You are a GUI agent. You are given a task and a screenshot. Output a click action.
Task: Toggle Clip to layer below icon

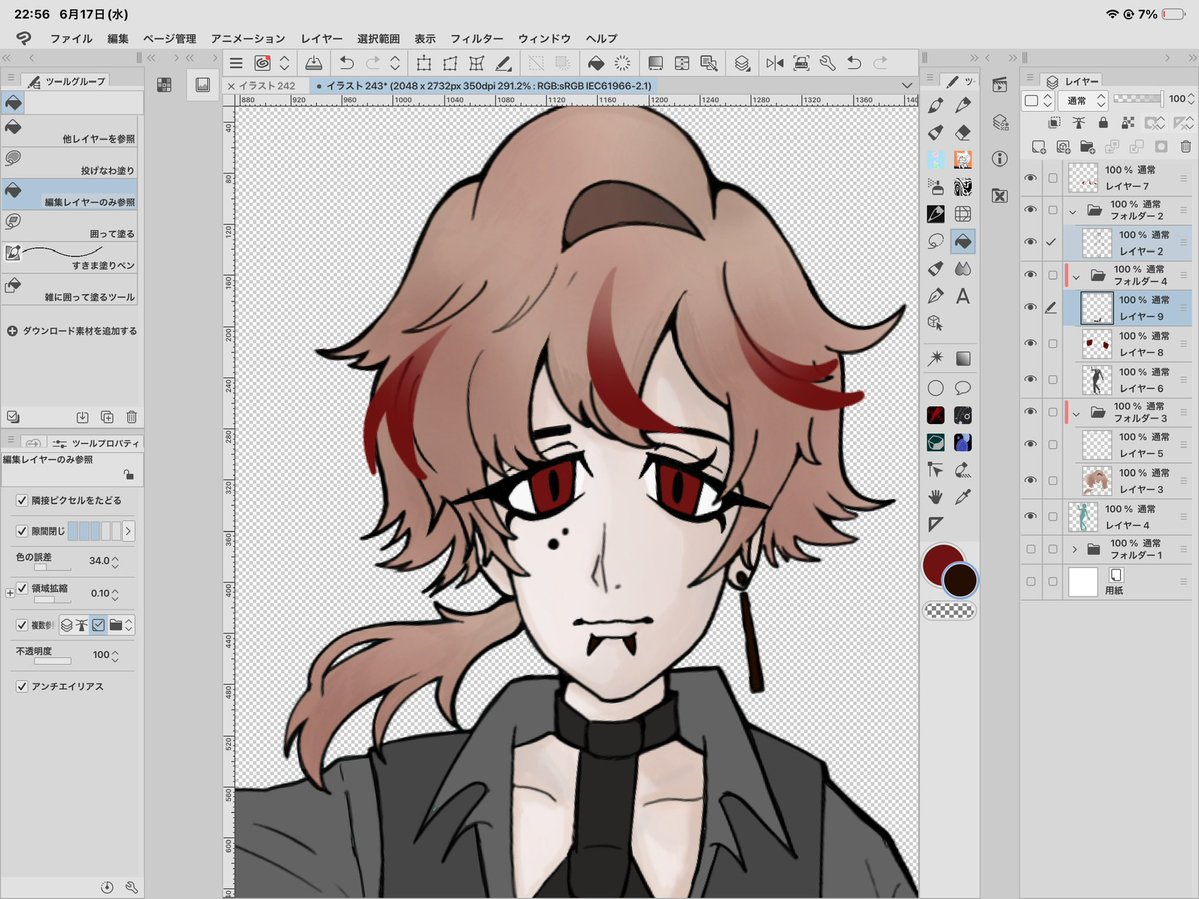[x=1054, y=122]
